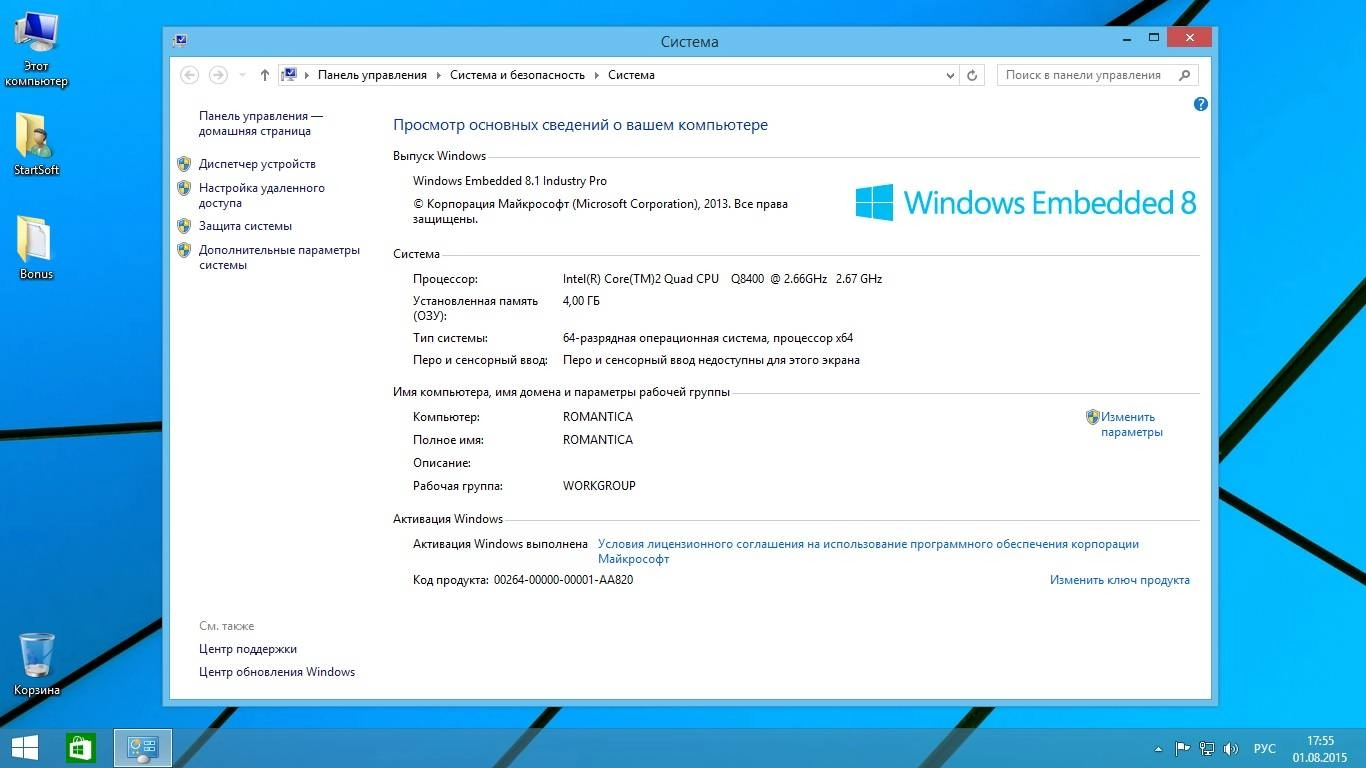
Task: Open the Microsoft license terms link
Action: pyautogui.click(x=868, y=551)
